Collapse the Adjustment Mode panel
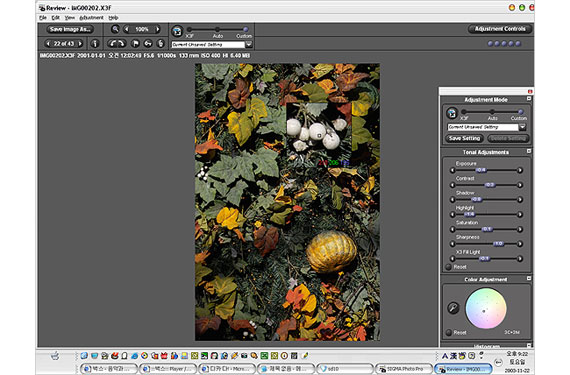This screenshot has height=375, width=570. [529, 98]
